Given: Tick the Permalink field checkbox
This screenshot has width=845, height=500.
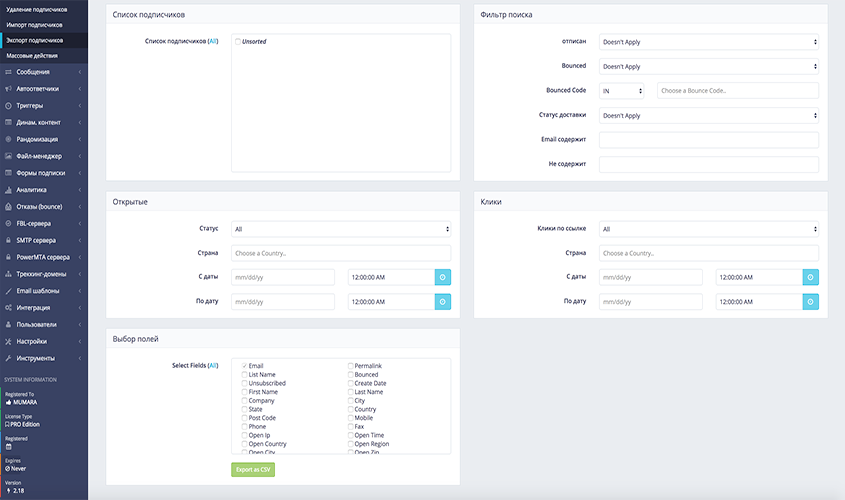Looking at the screenshot, I should (351, 366).
